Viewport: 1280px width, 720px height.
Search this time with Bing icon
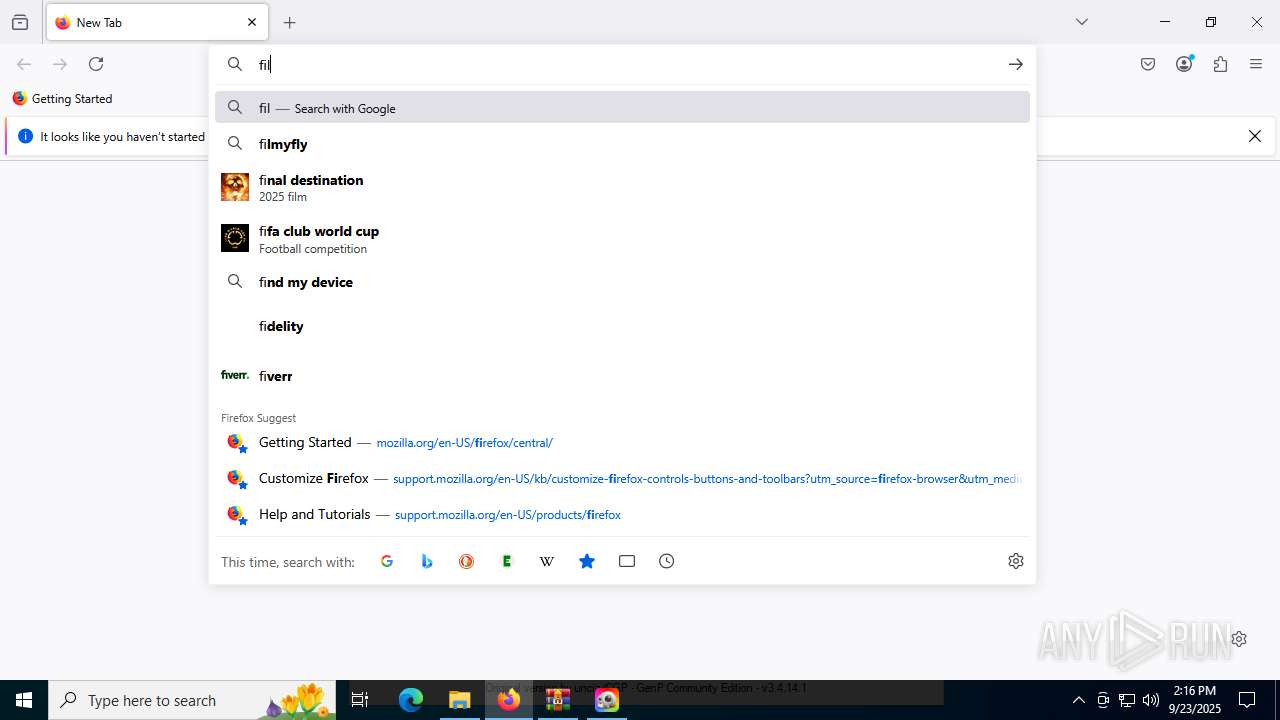click(x=427, y=561)
